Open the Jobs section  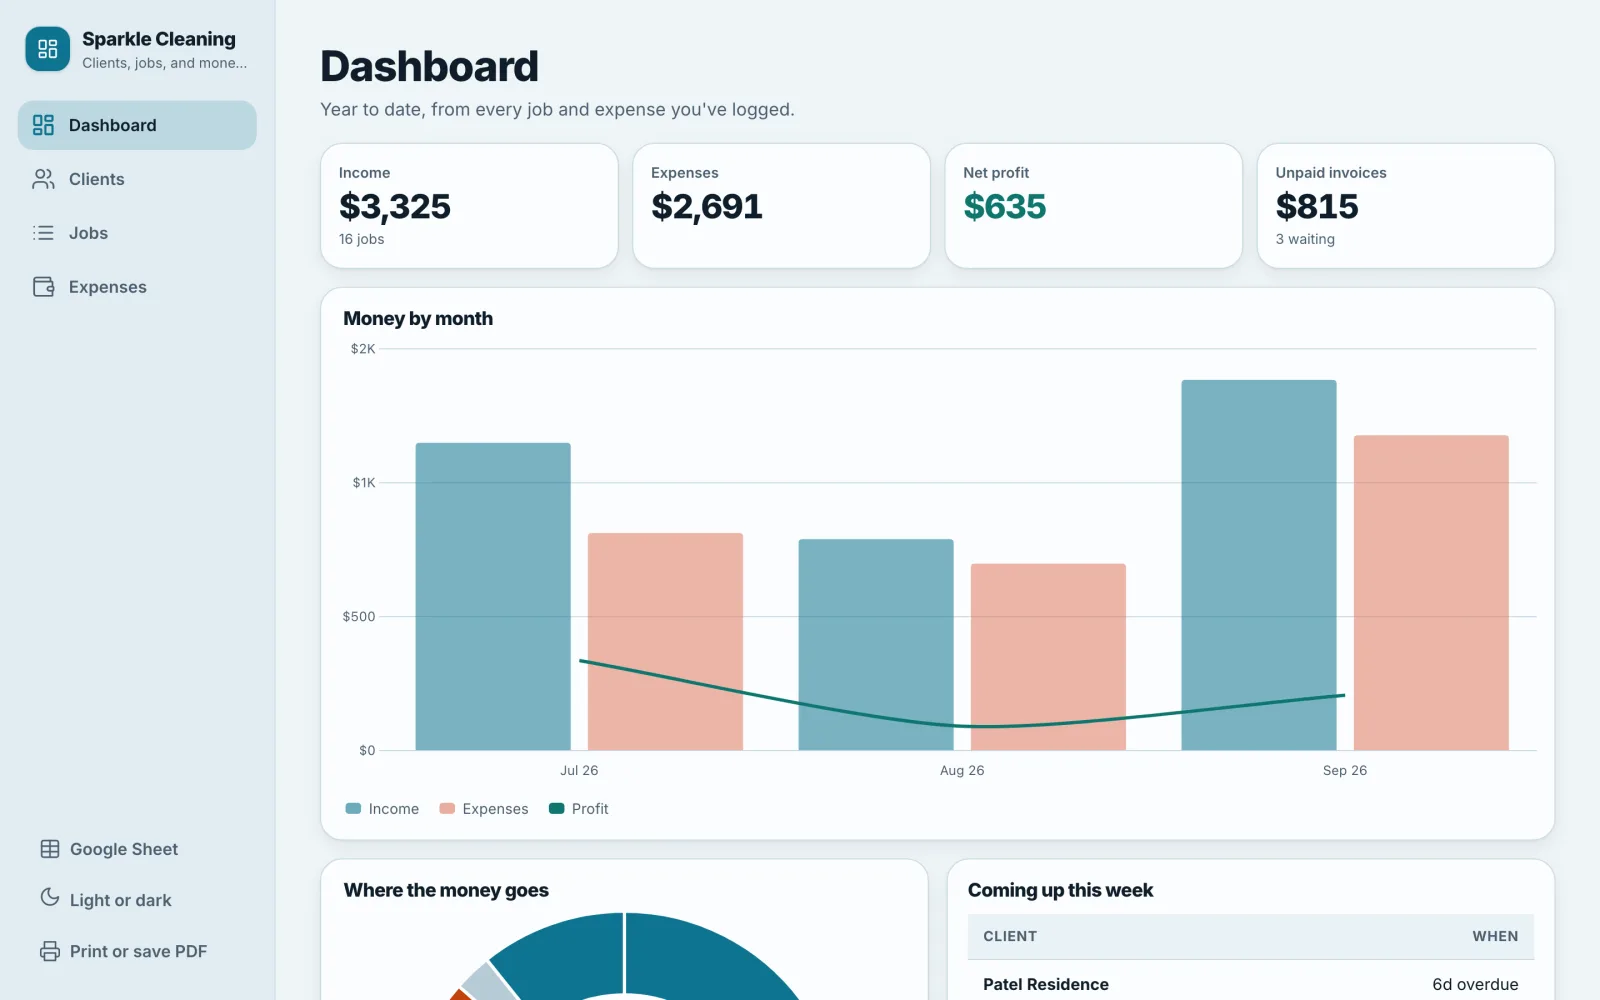coord(137,233)
